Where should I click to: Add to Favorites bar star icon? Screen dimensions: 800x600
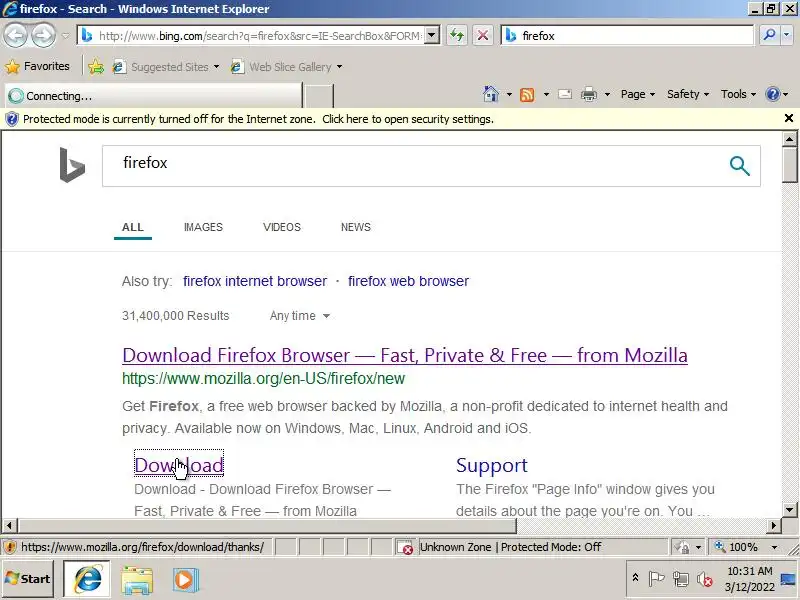click(x=96, y=67)
